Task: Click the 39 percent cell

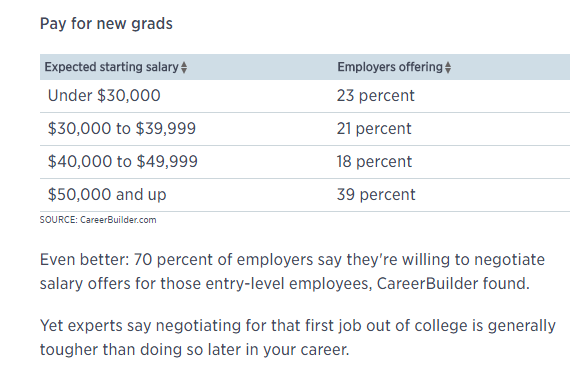Action: [x=376, y=195]
